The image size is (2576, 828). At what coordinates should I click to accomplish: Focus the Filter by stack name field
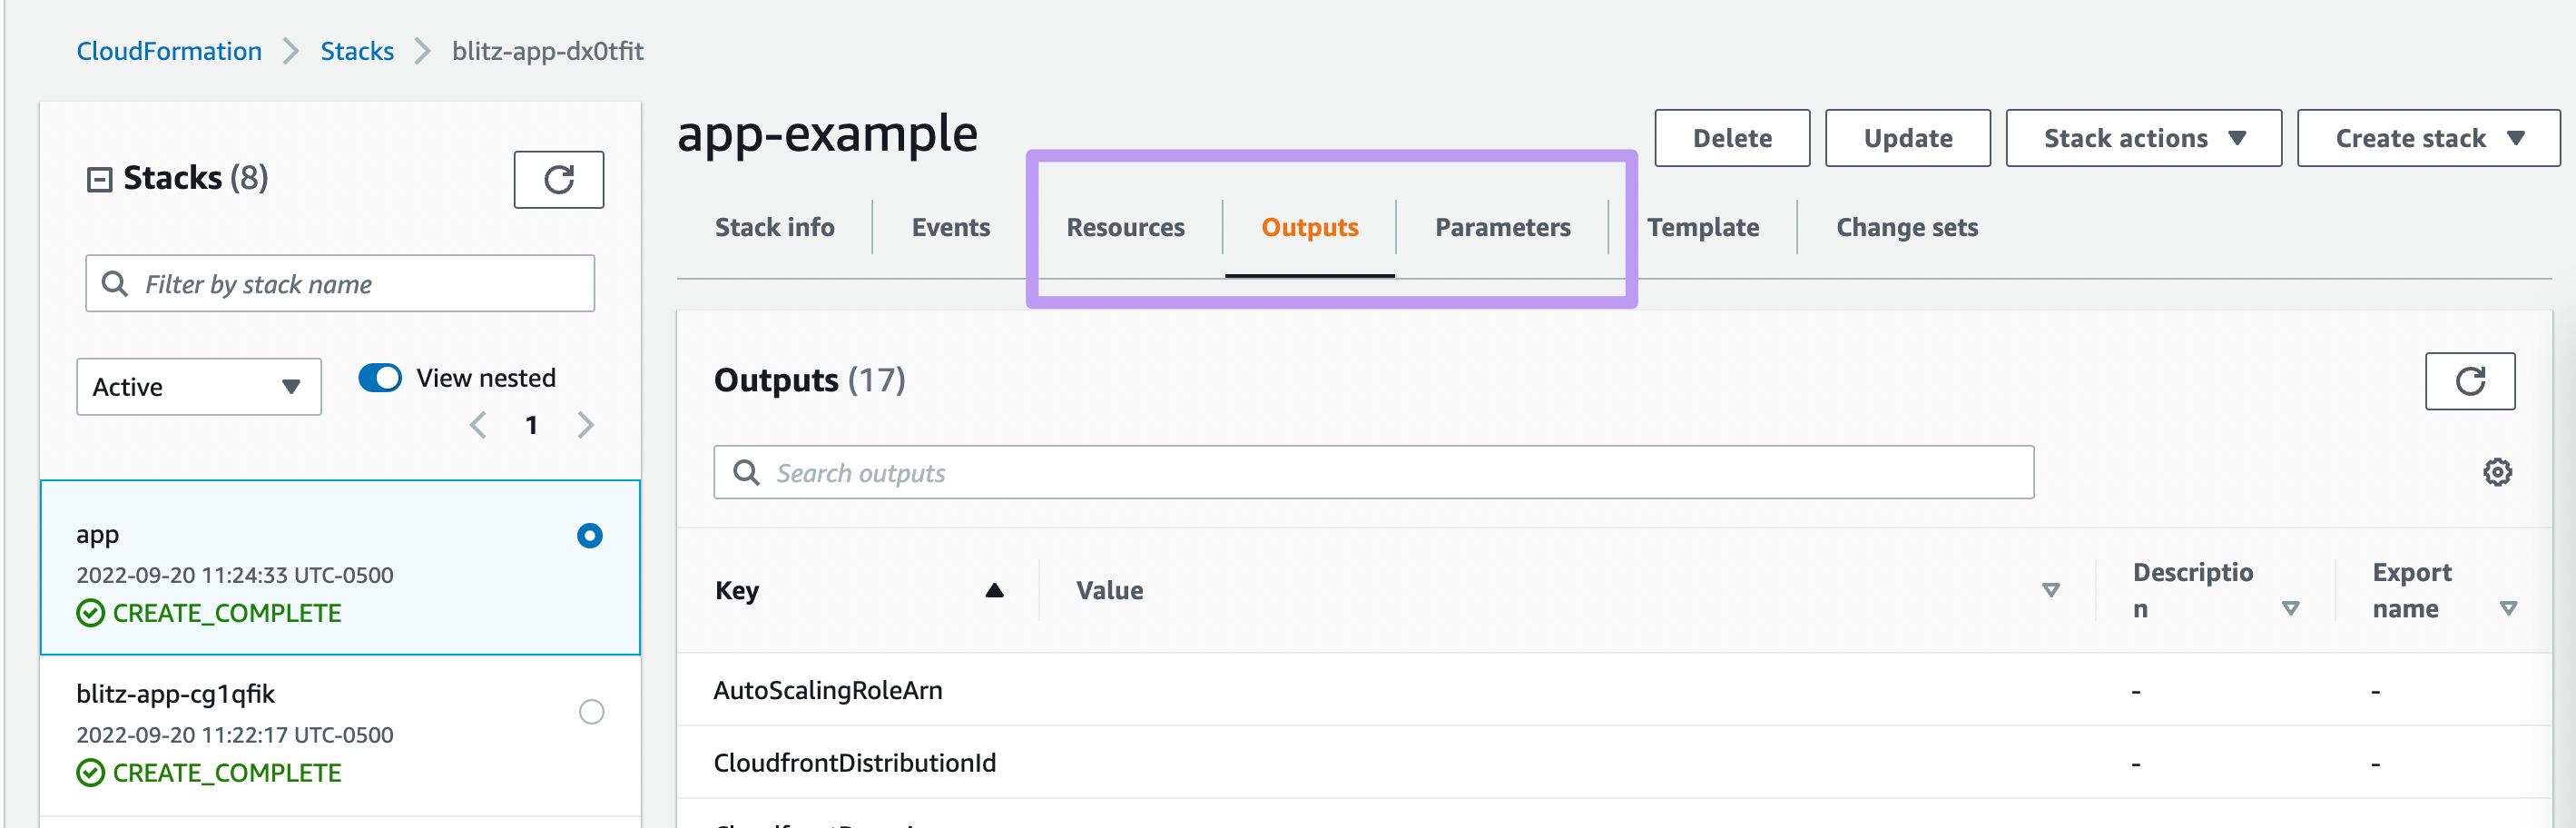pos(340,284)
